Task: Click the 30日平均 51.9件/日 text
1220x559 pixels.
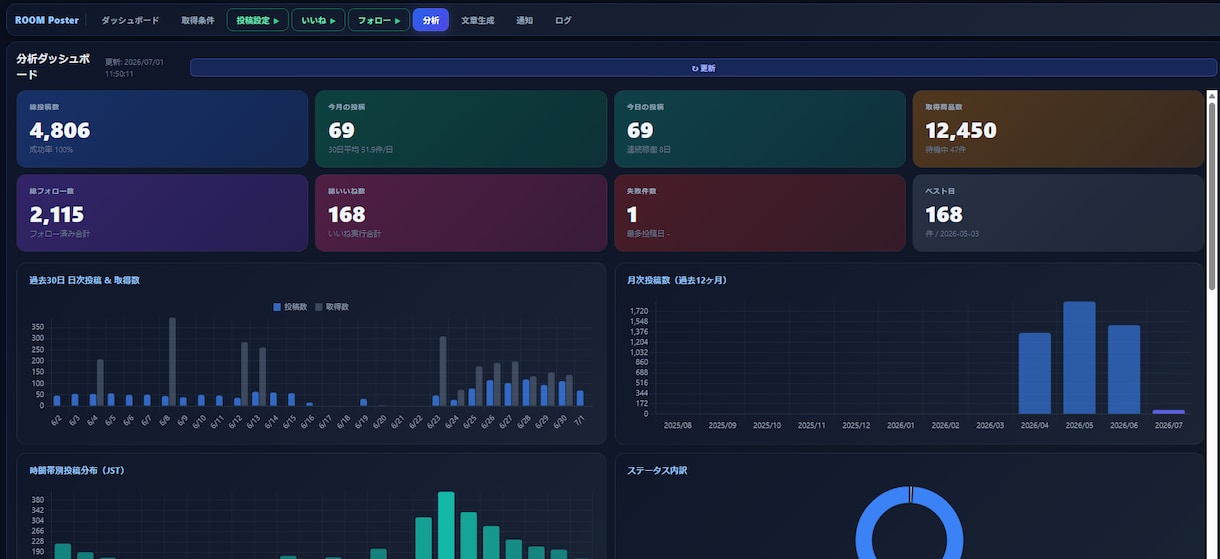Action: [361, 150]
